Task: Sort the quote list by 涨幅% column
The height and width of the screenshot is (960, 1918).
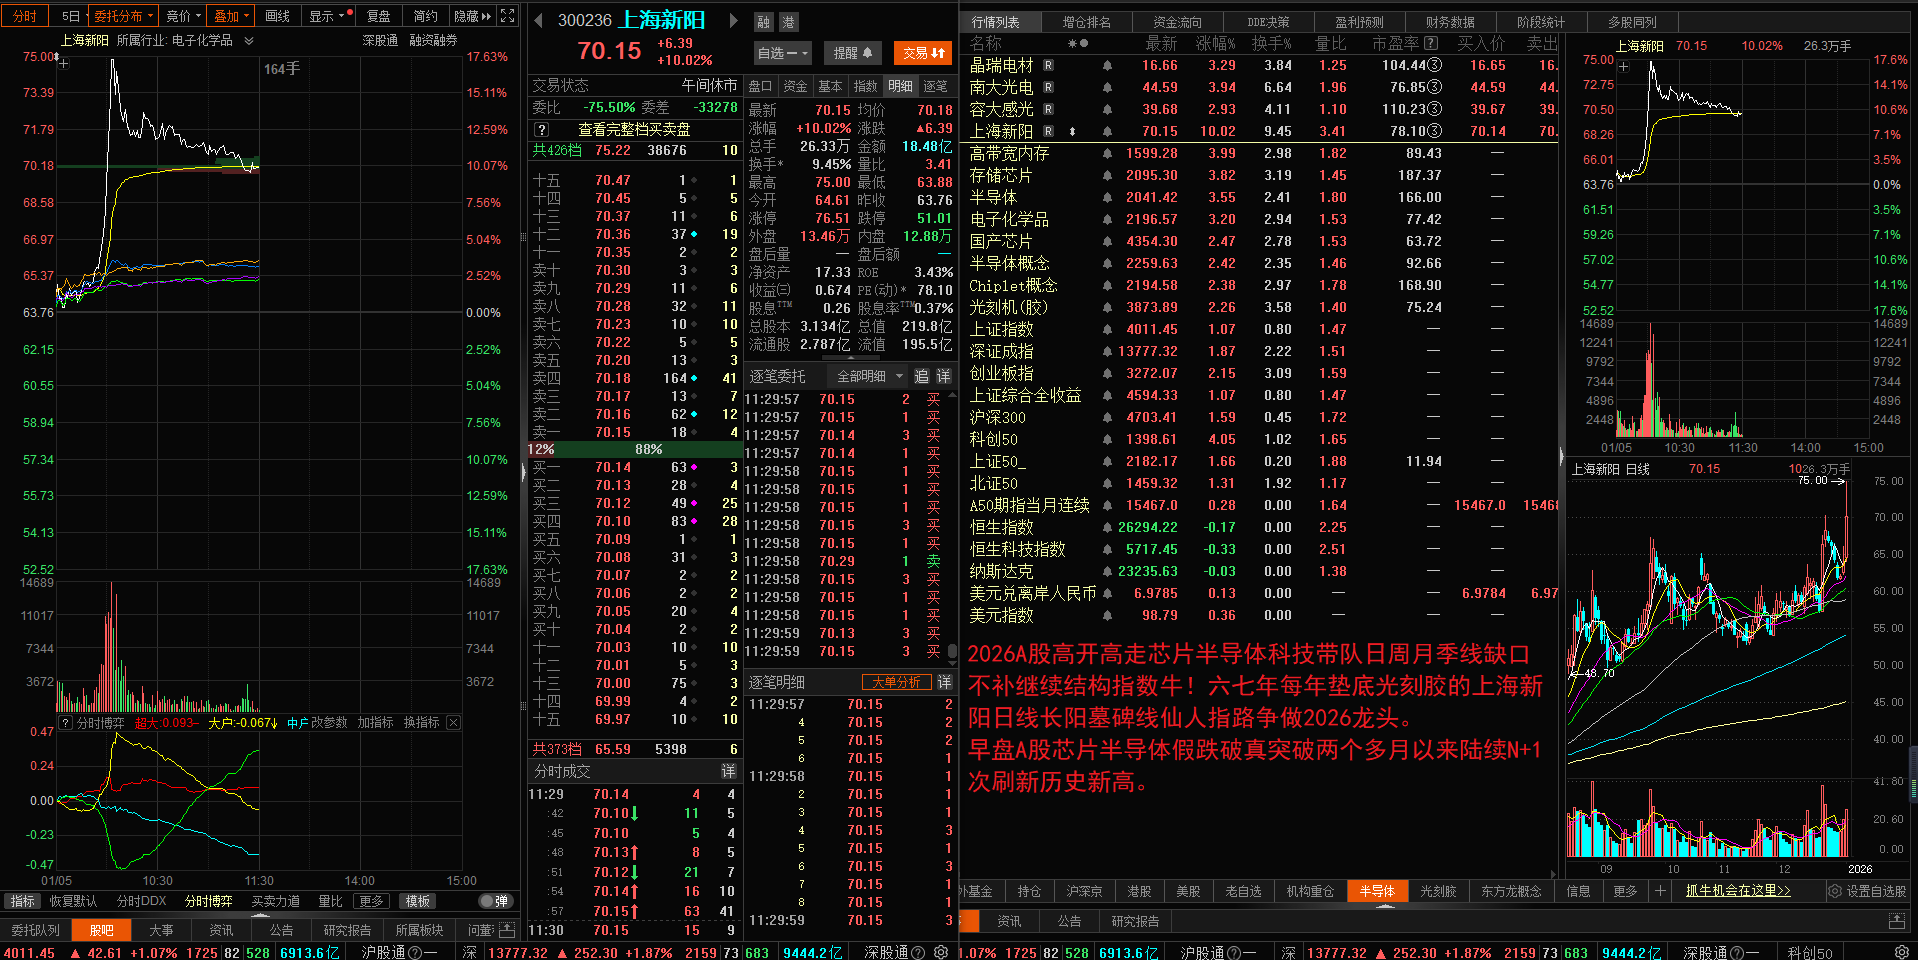Action: coord(1215,43)
